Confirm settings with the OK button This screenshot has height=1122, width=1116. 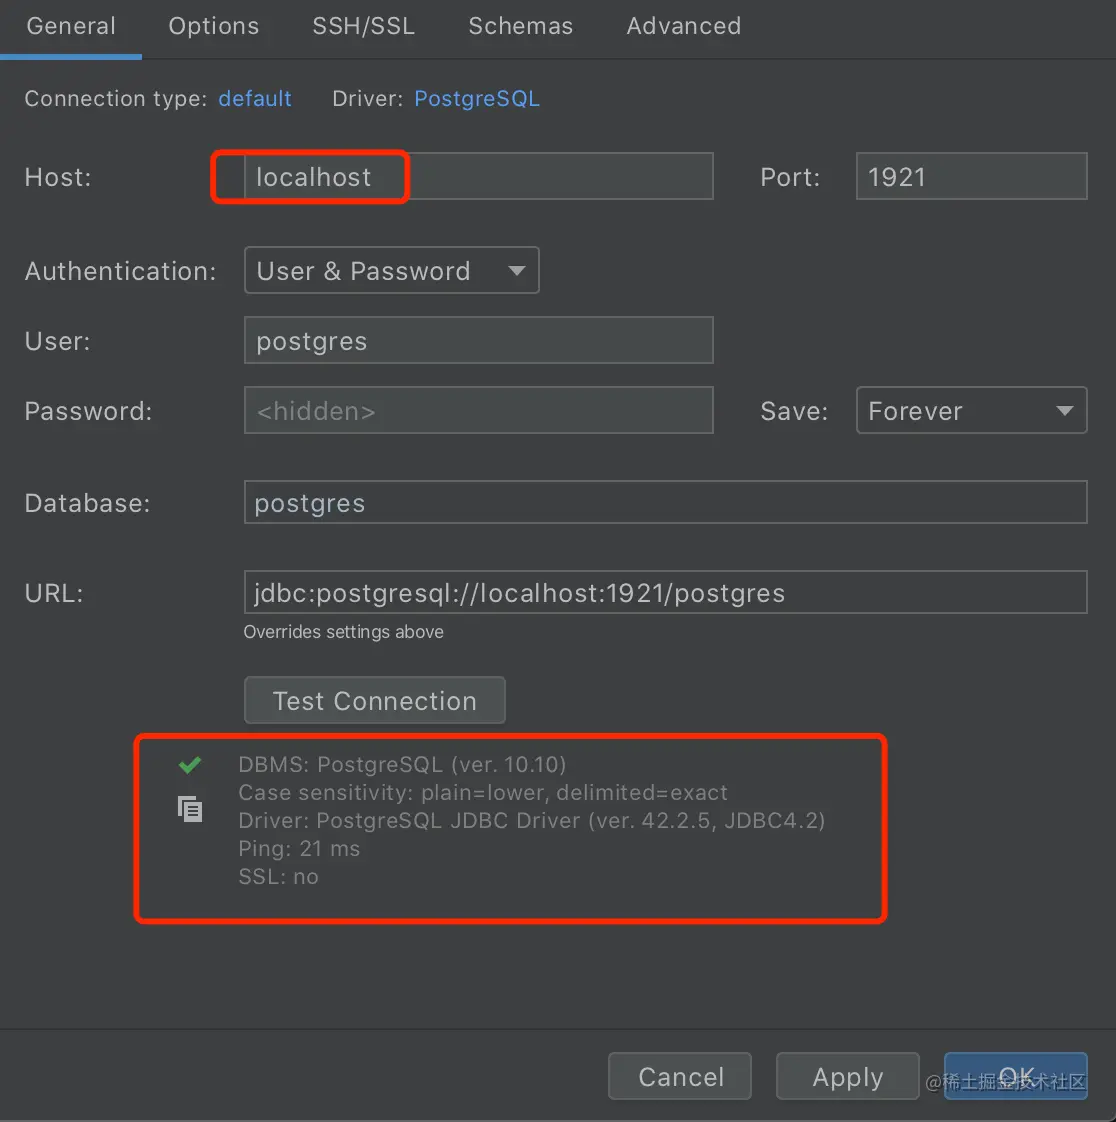pos(1016,1076)
